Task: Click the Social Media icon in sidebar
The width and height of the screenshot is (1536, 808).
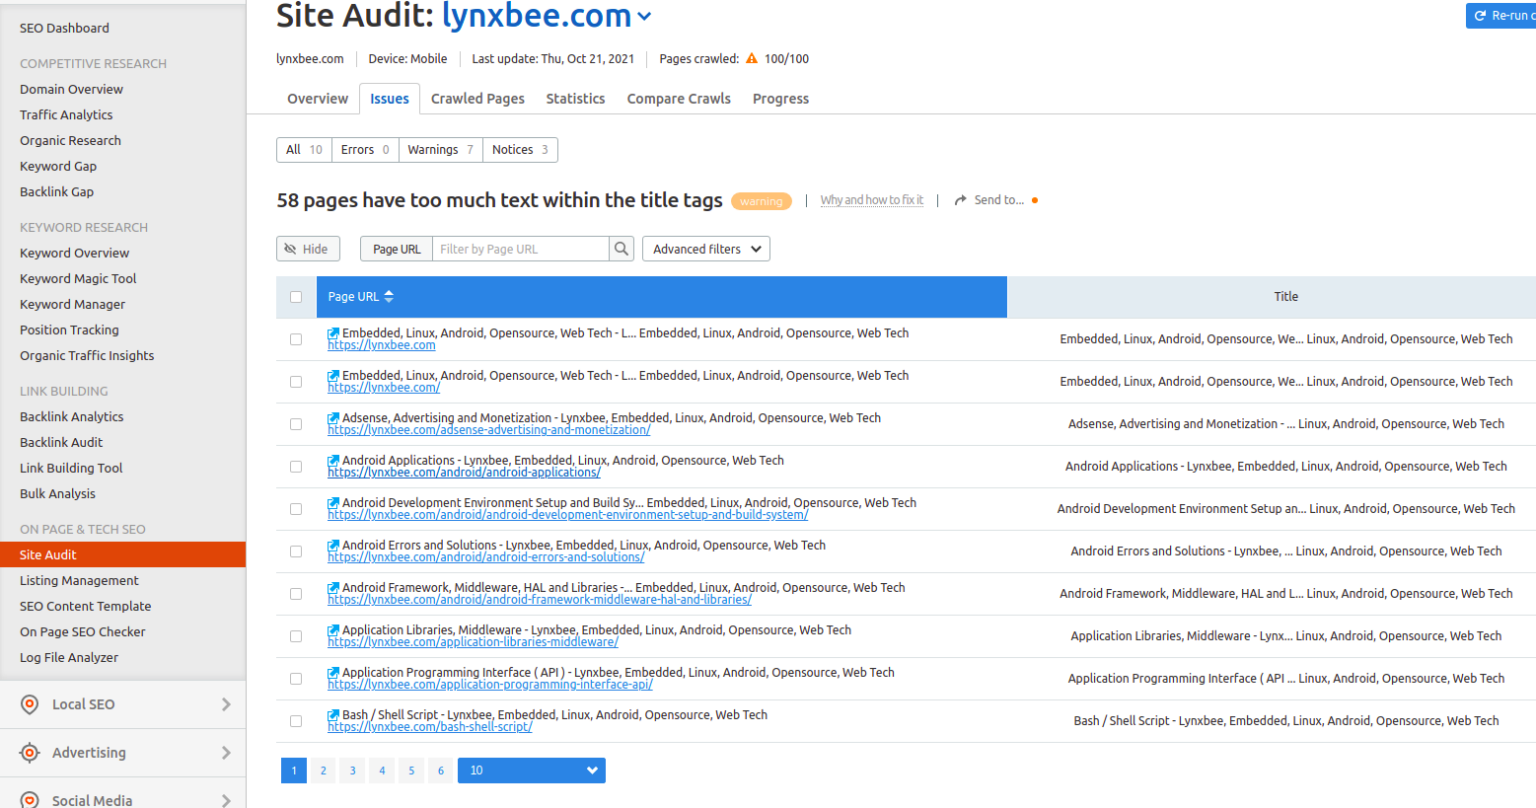Action: (30, 799)
